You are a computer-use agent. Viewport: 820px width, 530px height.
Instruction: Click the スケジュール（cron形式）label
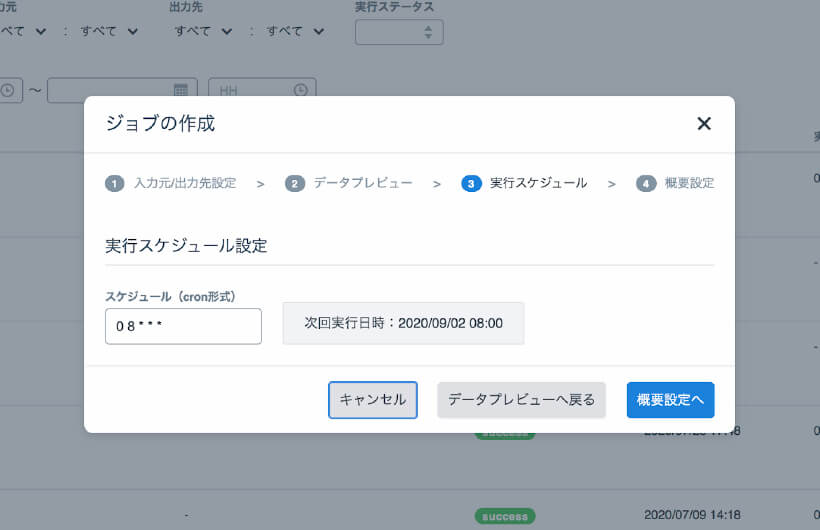[170, 297]
